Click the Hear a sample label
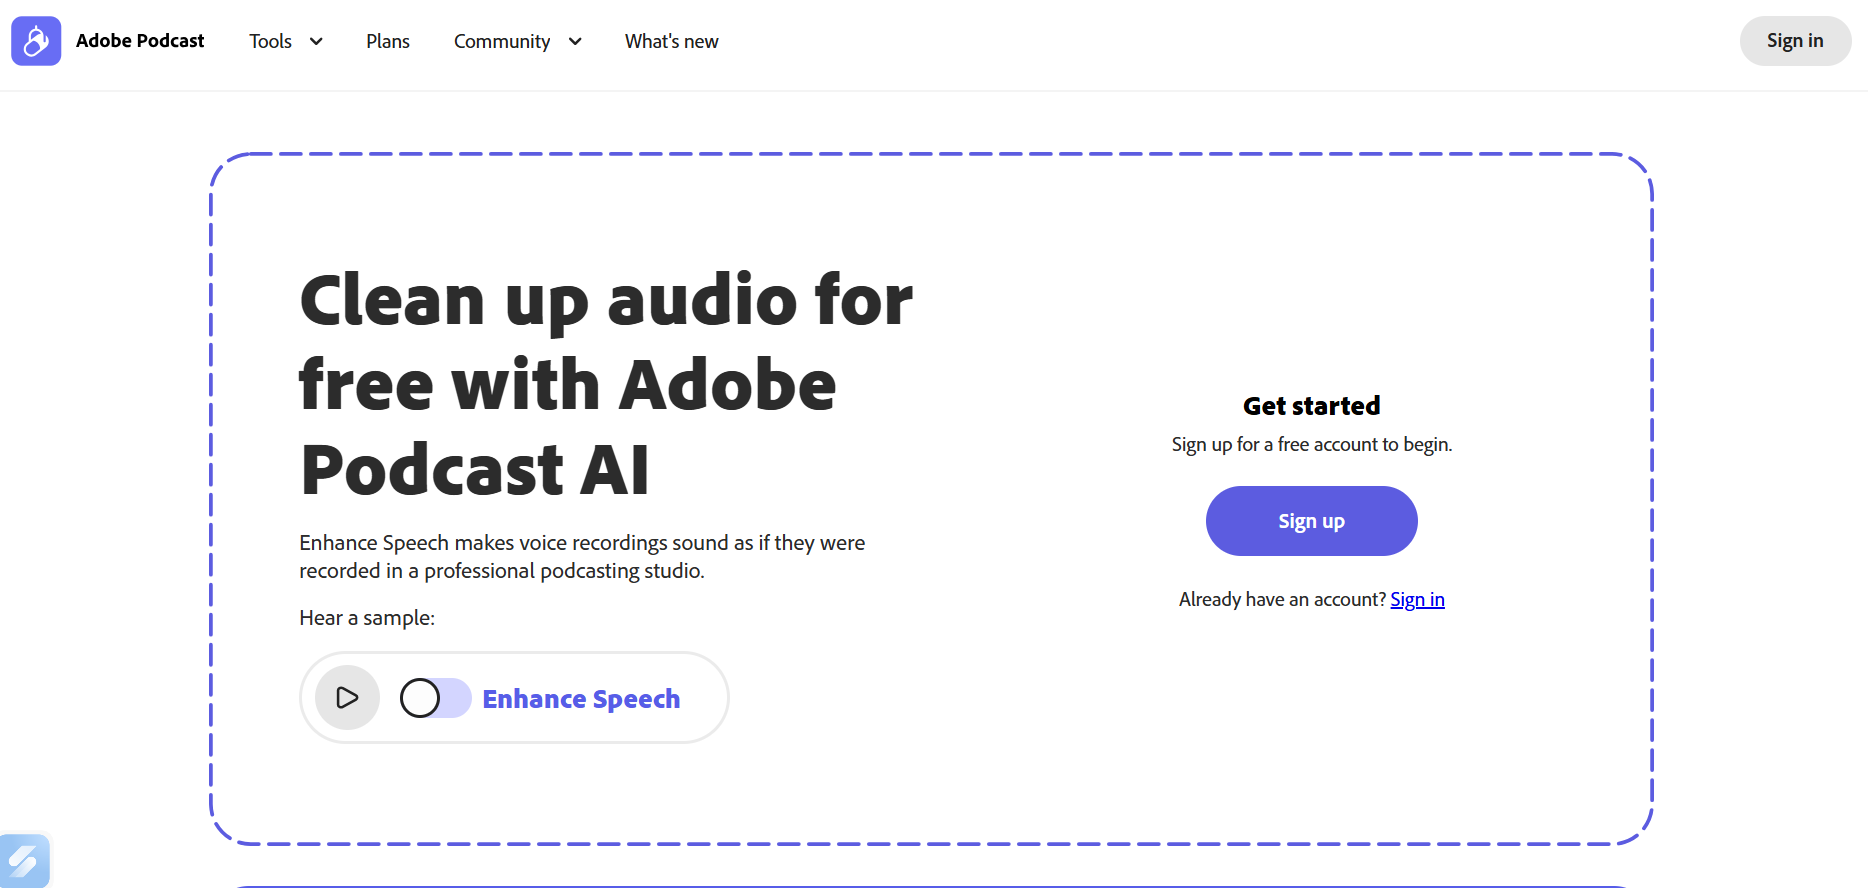This screenshot has height=888, width=1868. pos(367,618)
